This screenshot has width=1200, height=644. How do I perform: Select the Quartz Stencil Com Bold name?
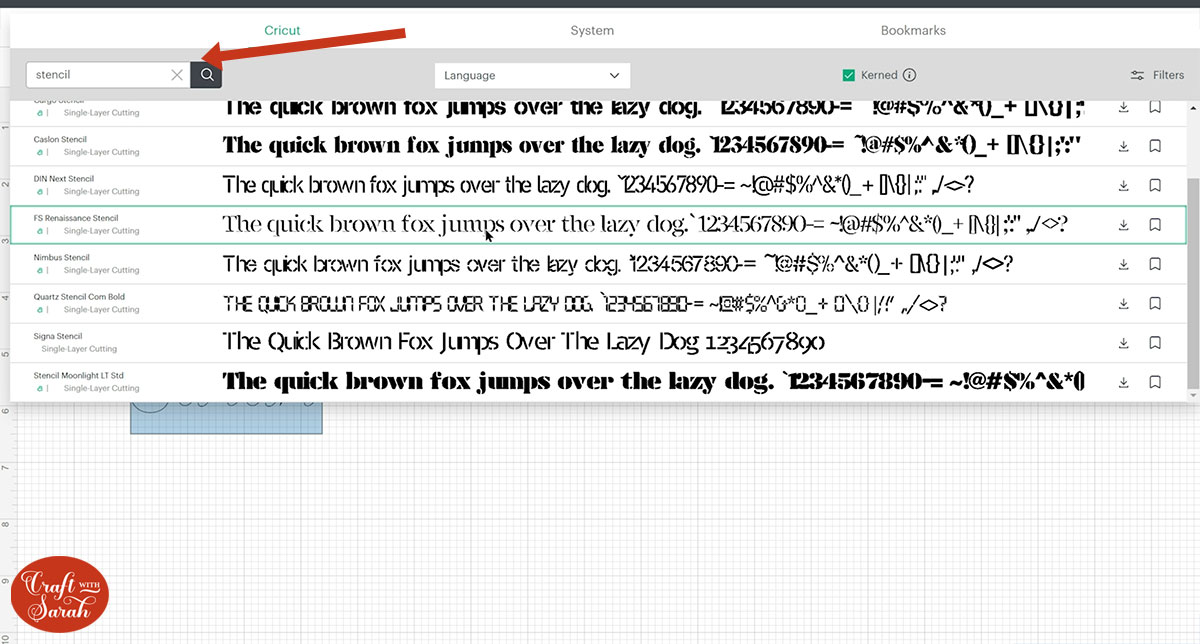[79, 297]
